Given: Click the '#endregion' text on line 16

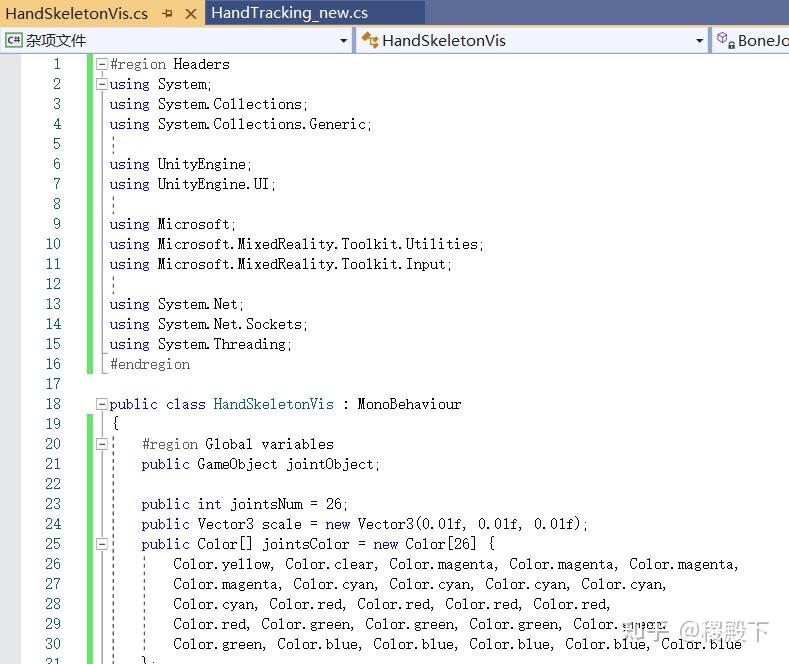Looking at the screenshot, I should point(150,364).
